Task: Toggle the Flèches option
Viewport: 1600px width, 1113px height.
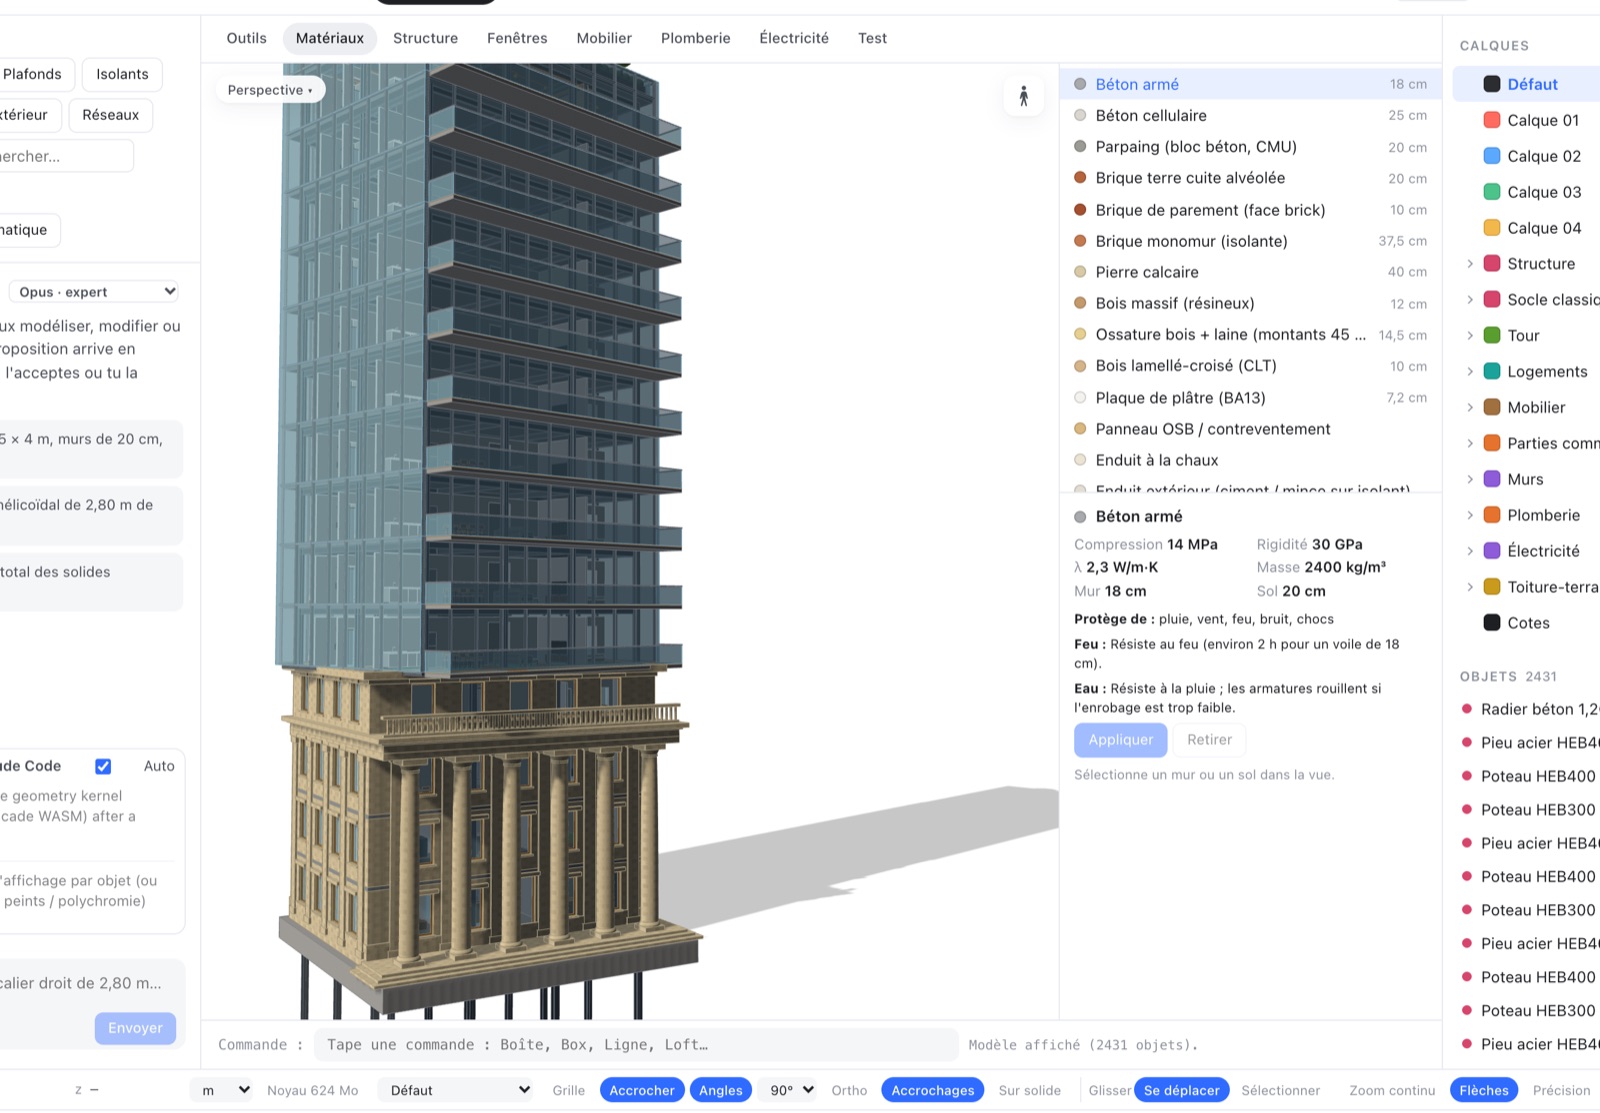Action: tap(1483, 1090)
